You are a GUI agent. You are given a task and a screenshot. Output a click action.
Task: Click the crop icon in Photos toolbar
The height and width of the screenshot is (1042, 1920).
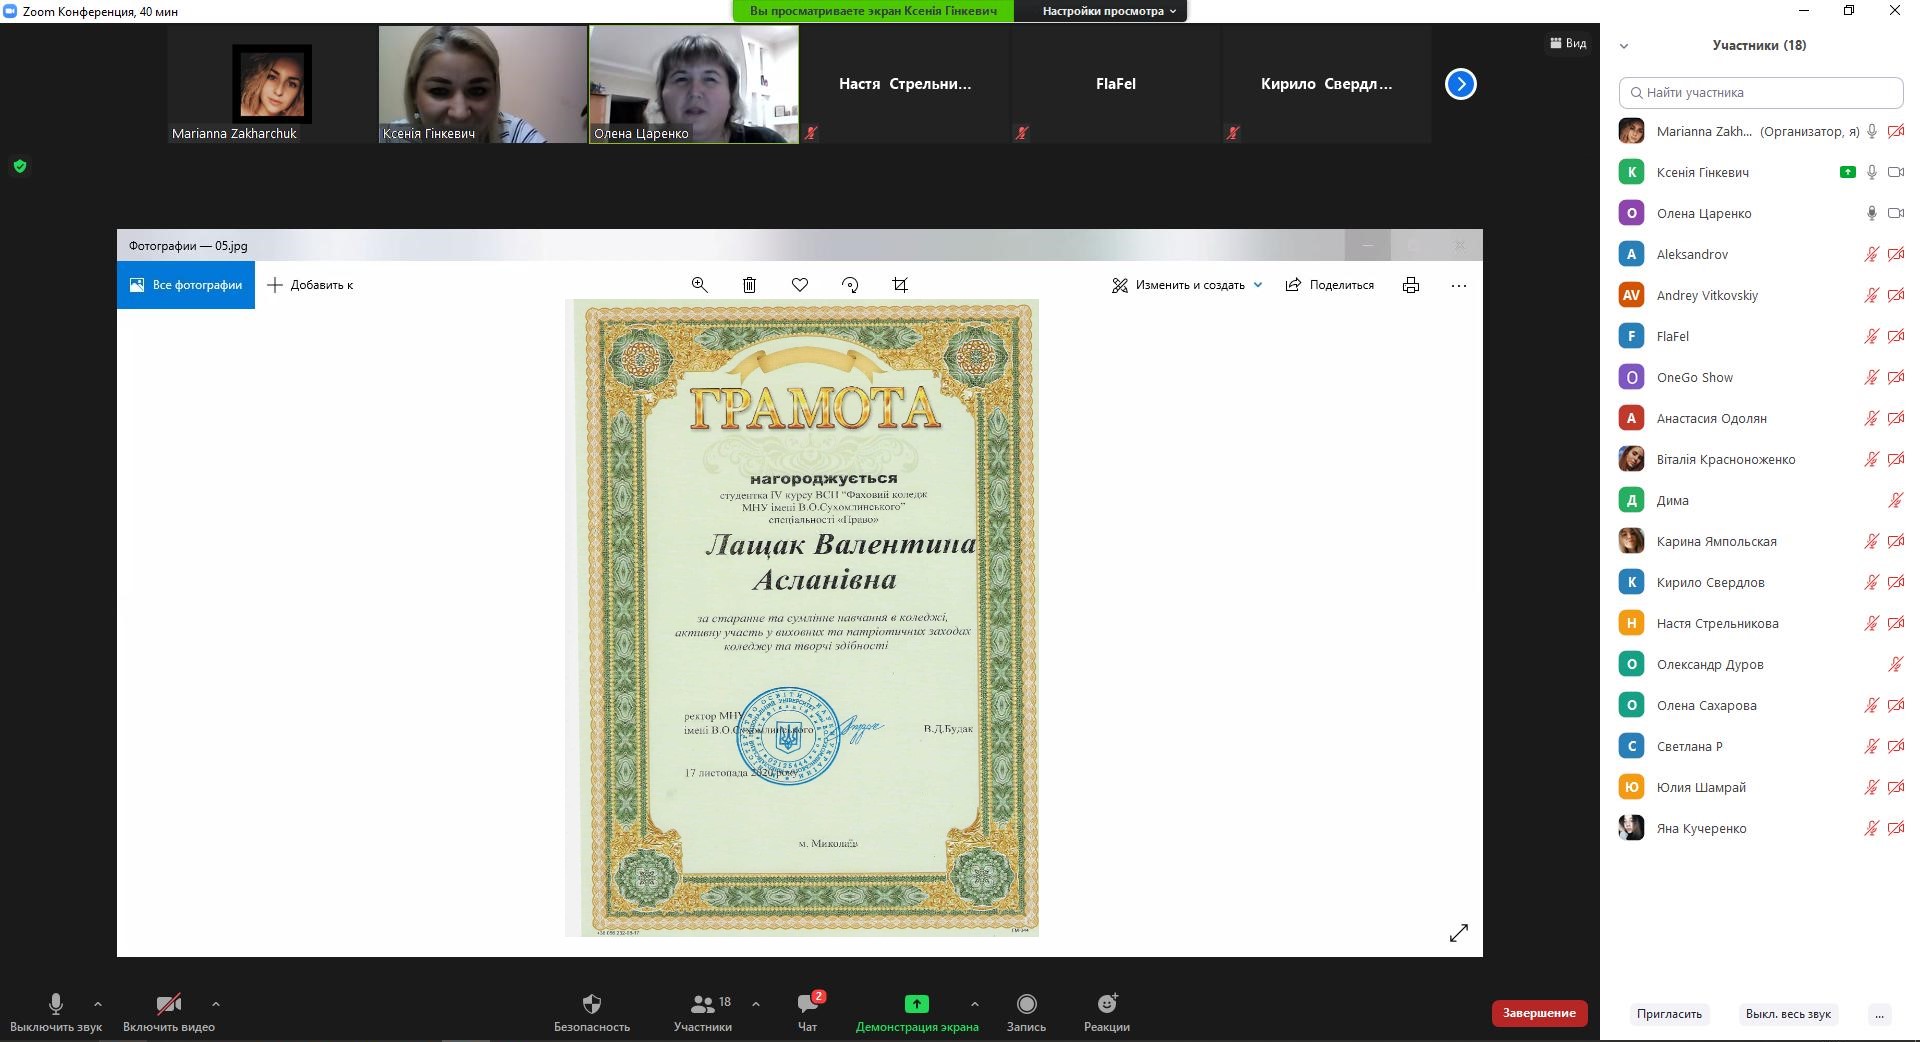(x=900, y=285)
